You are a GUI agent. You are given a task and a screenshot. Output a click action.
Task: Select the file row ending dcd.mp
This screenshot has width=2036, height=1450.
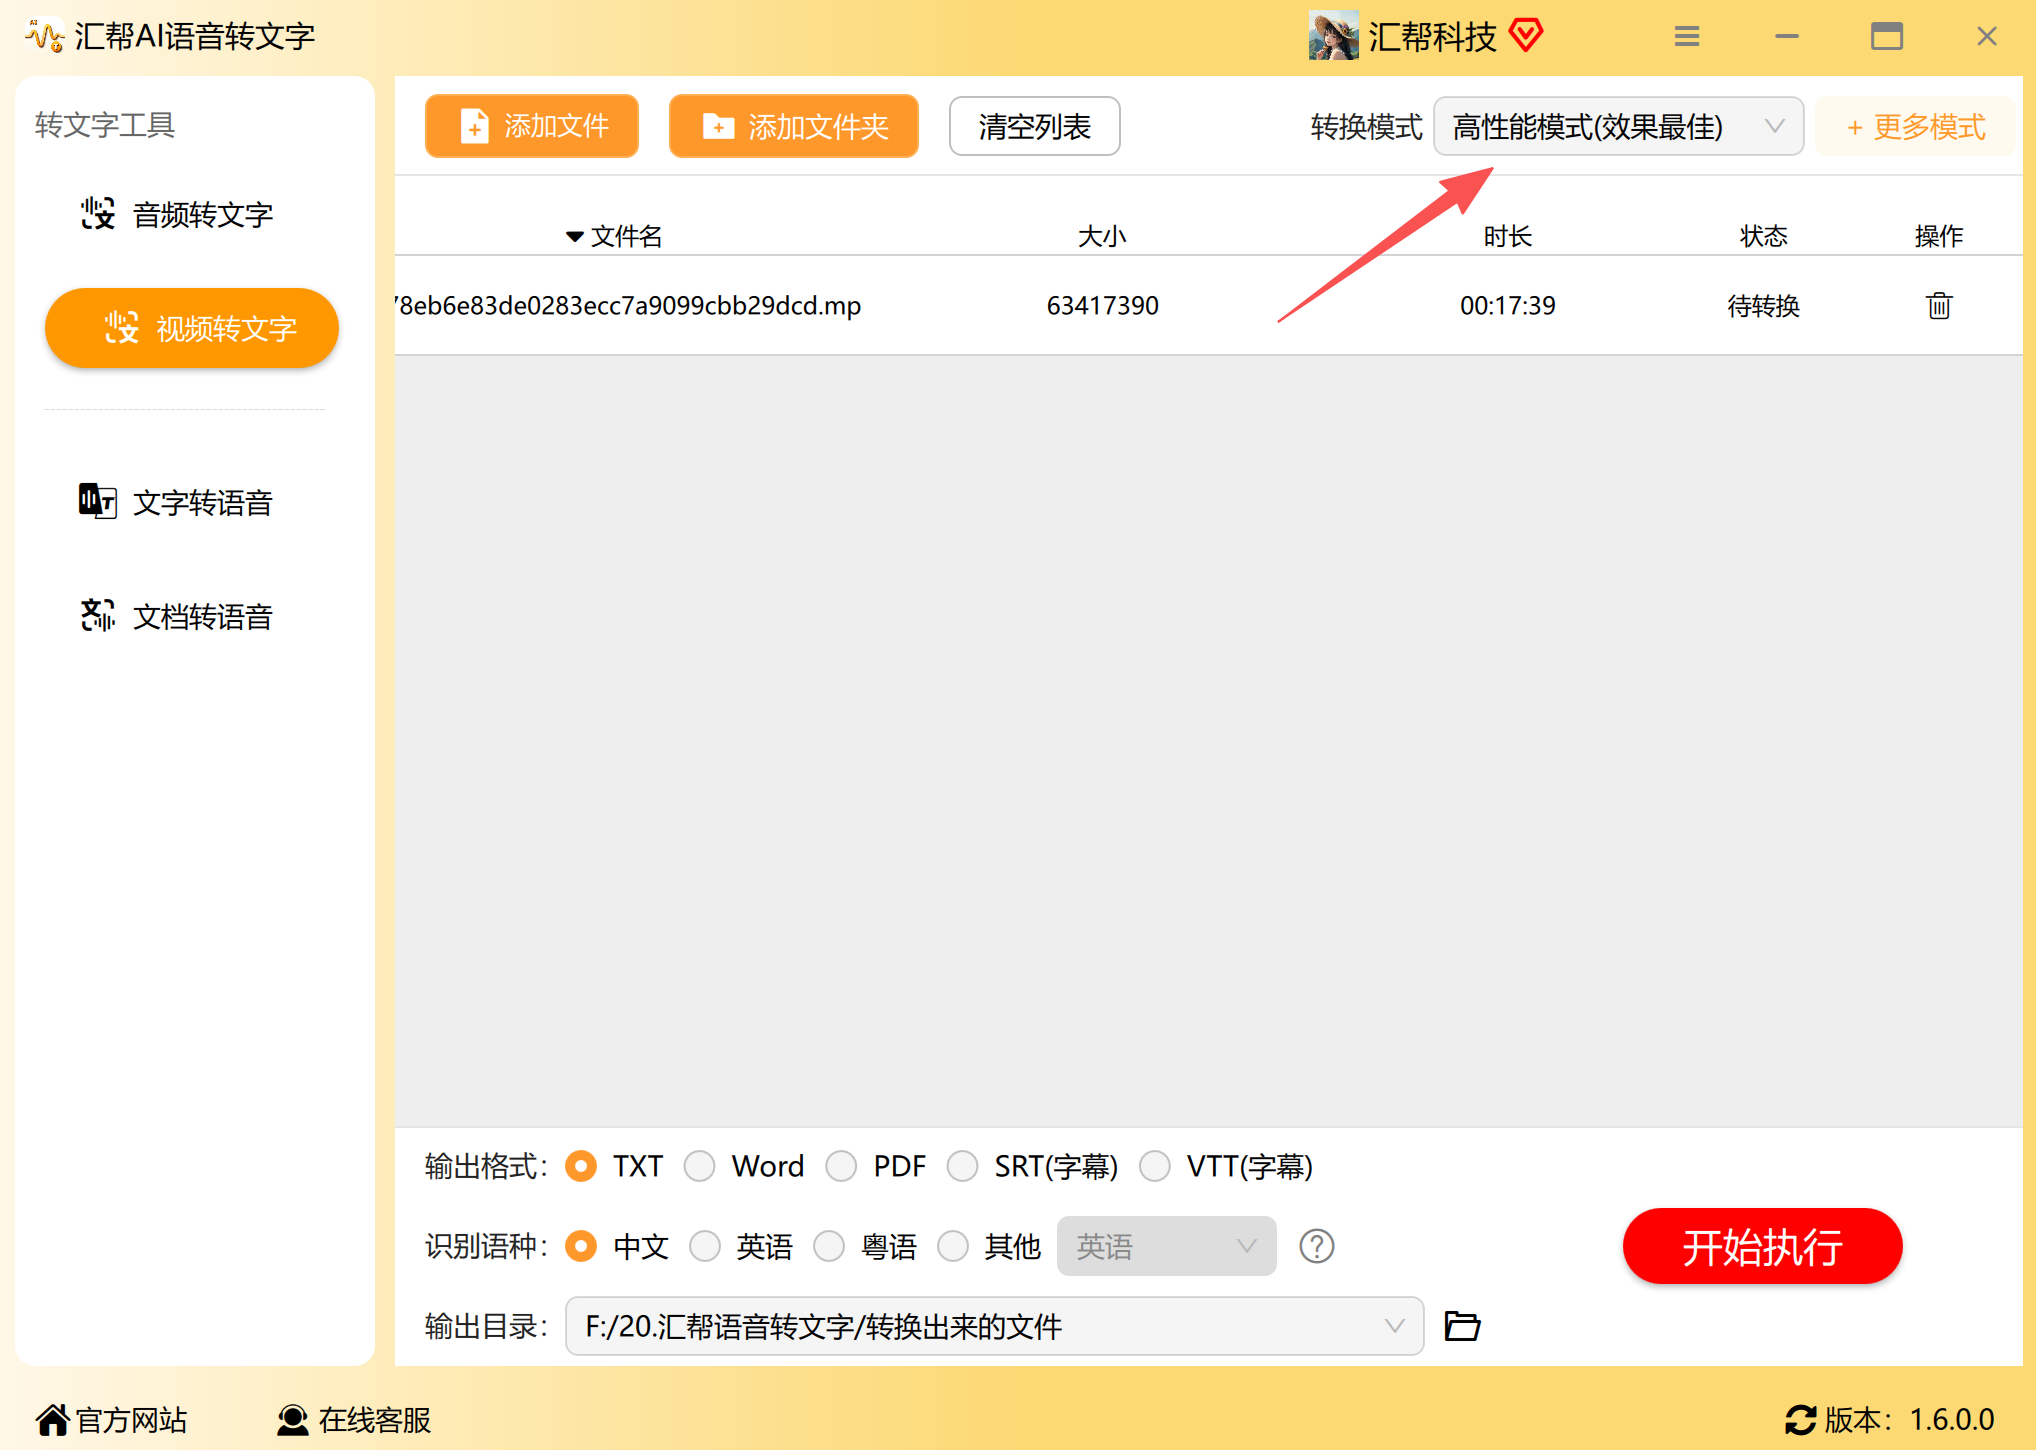(1208, 305)
